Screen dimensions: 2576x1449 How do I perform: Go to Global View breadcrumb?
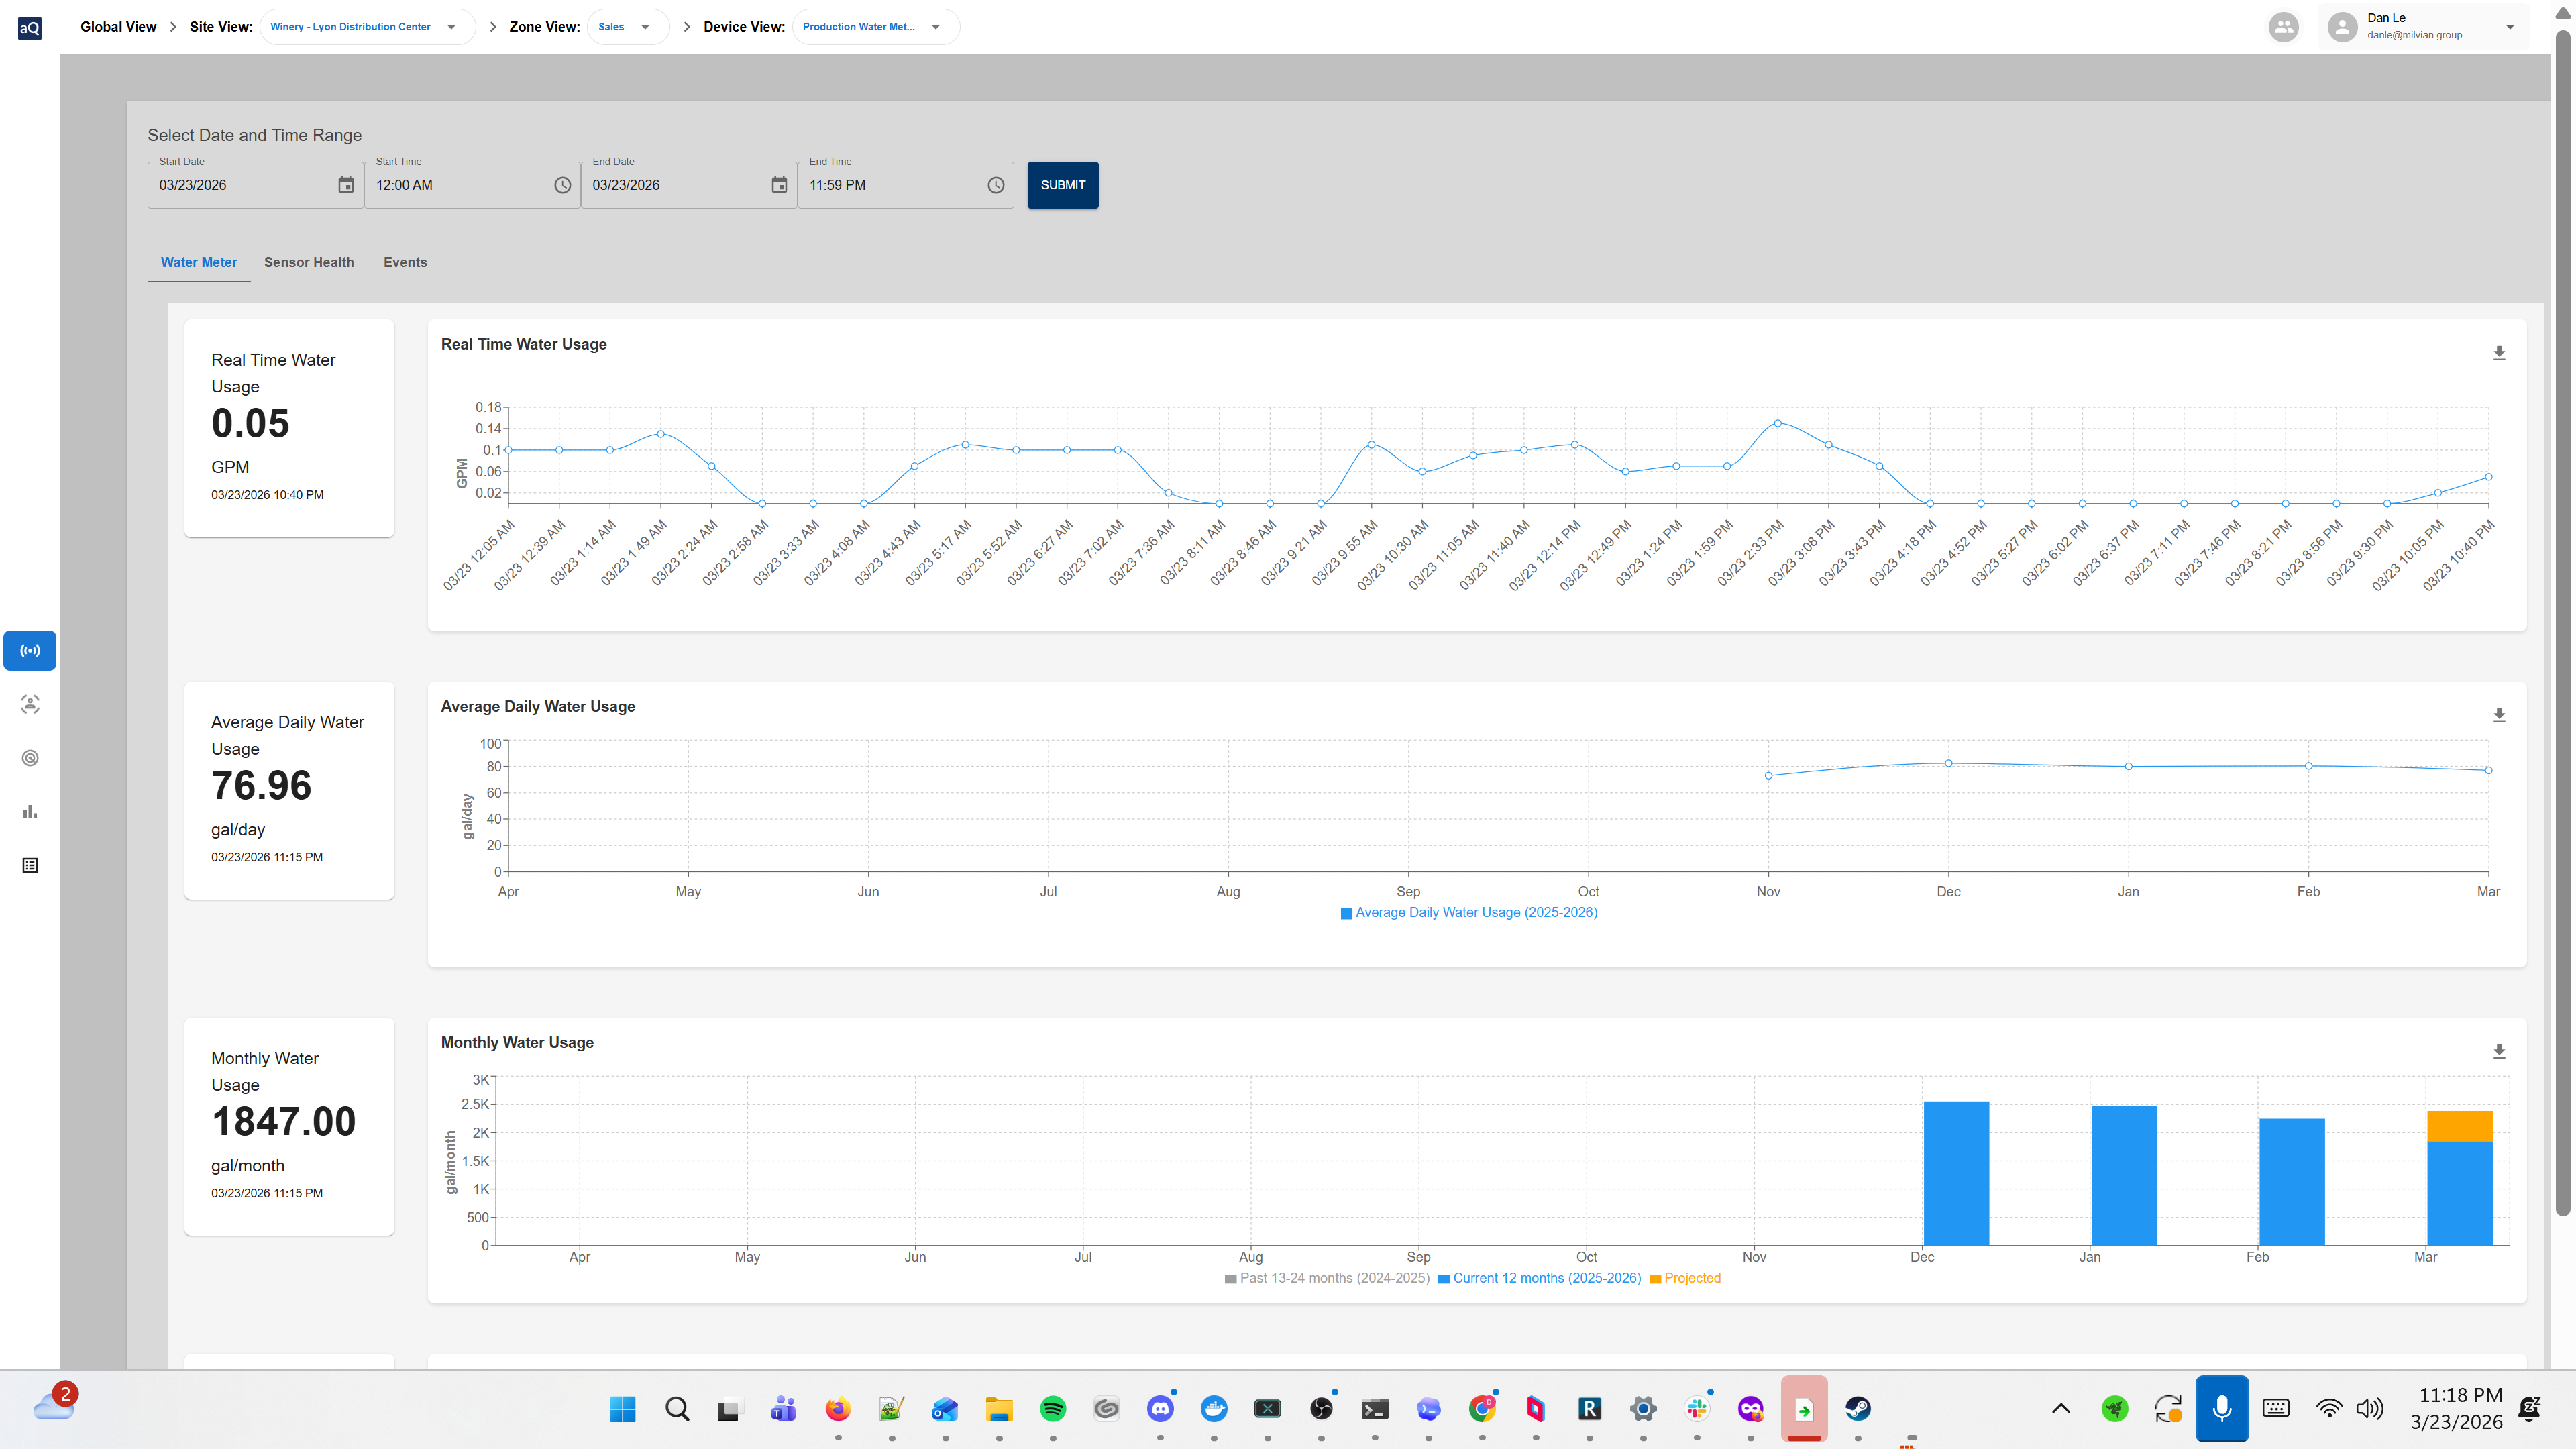point(118,27)
